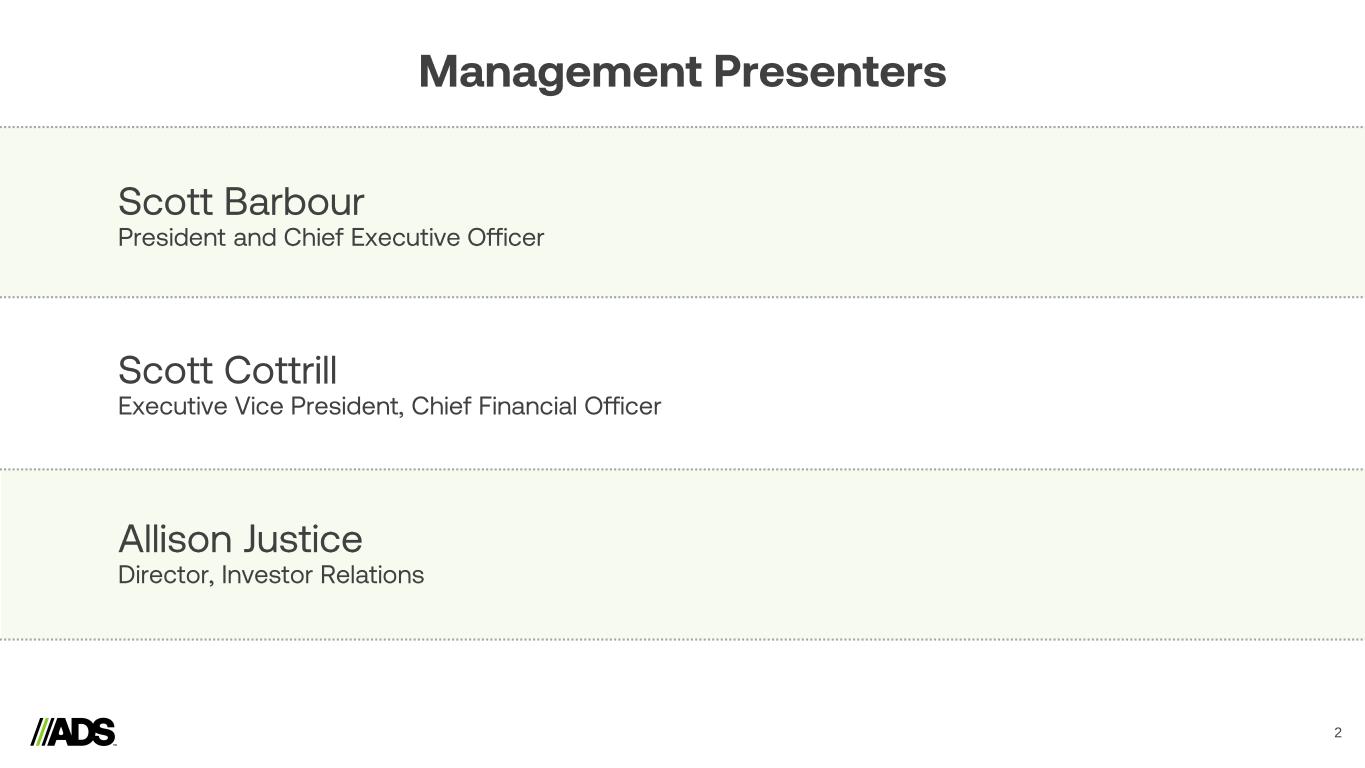Click Executive Vice President, Chief Financial Officer

[389, 407]
